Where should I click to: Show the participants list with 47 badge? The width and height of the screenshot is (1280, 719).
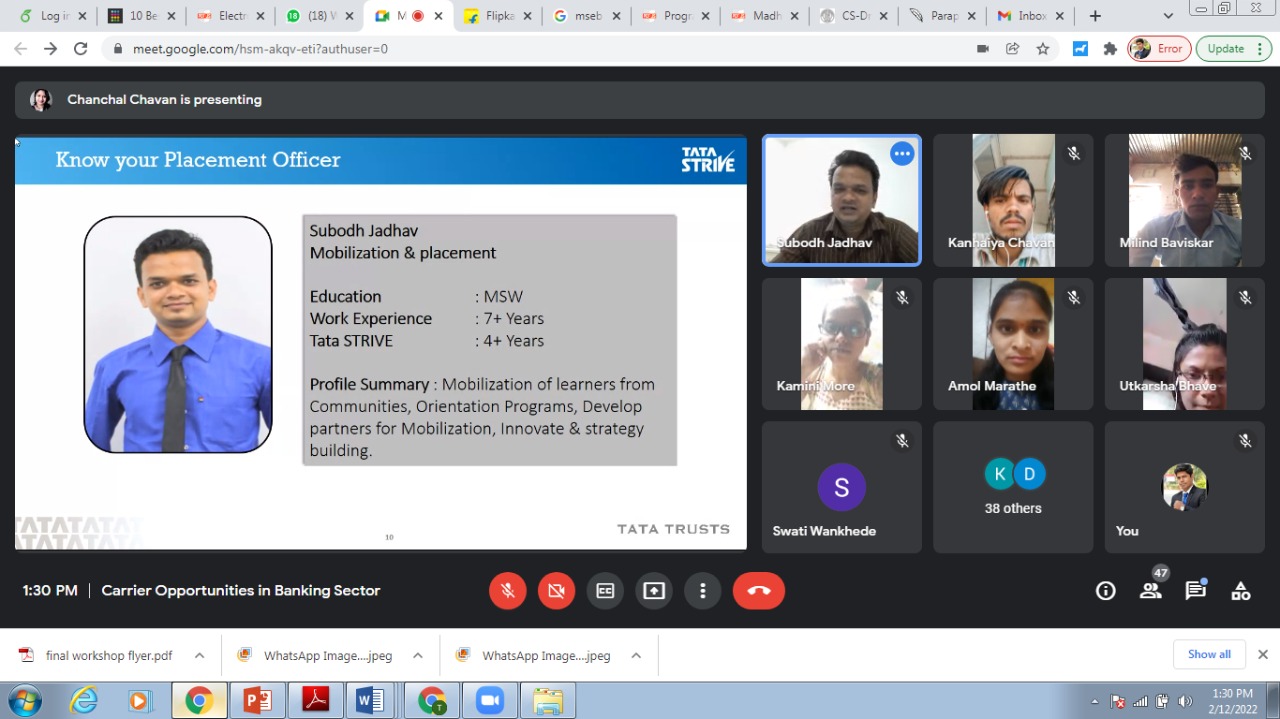point(1151,591)
